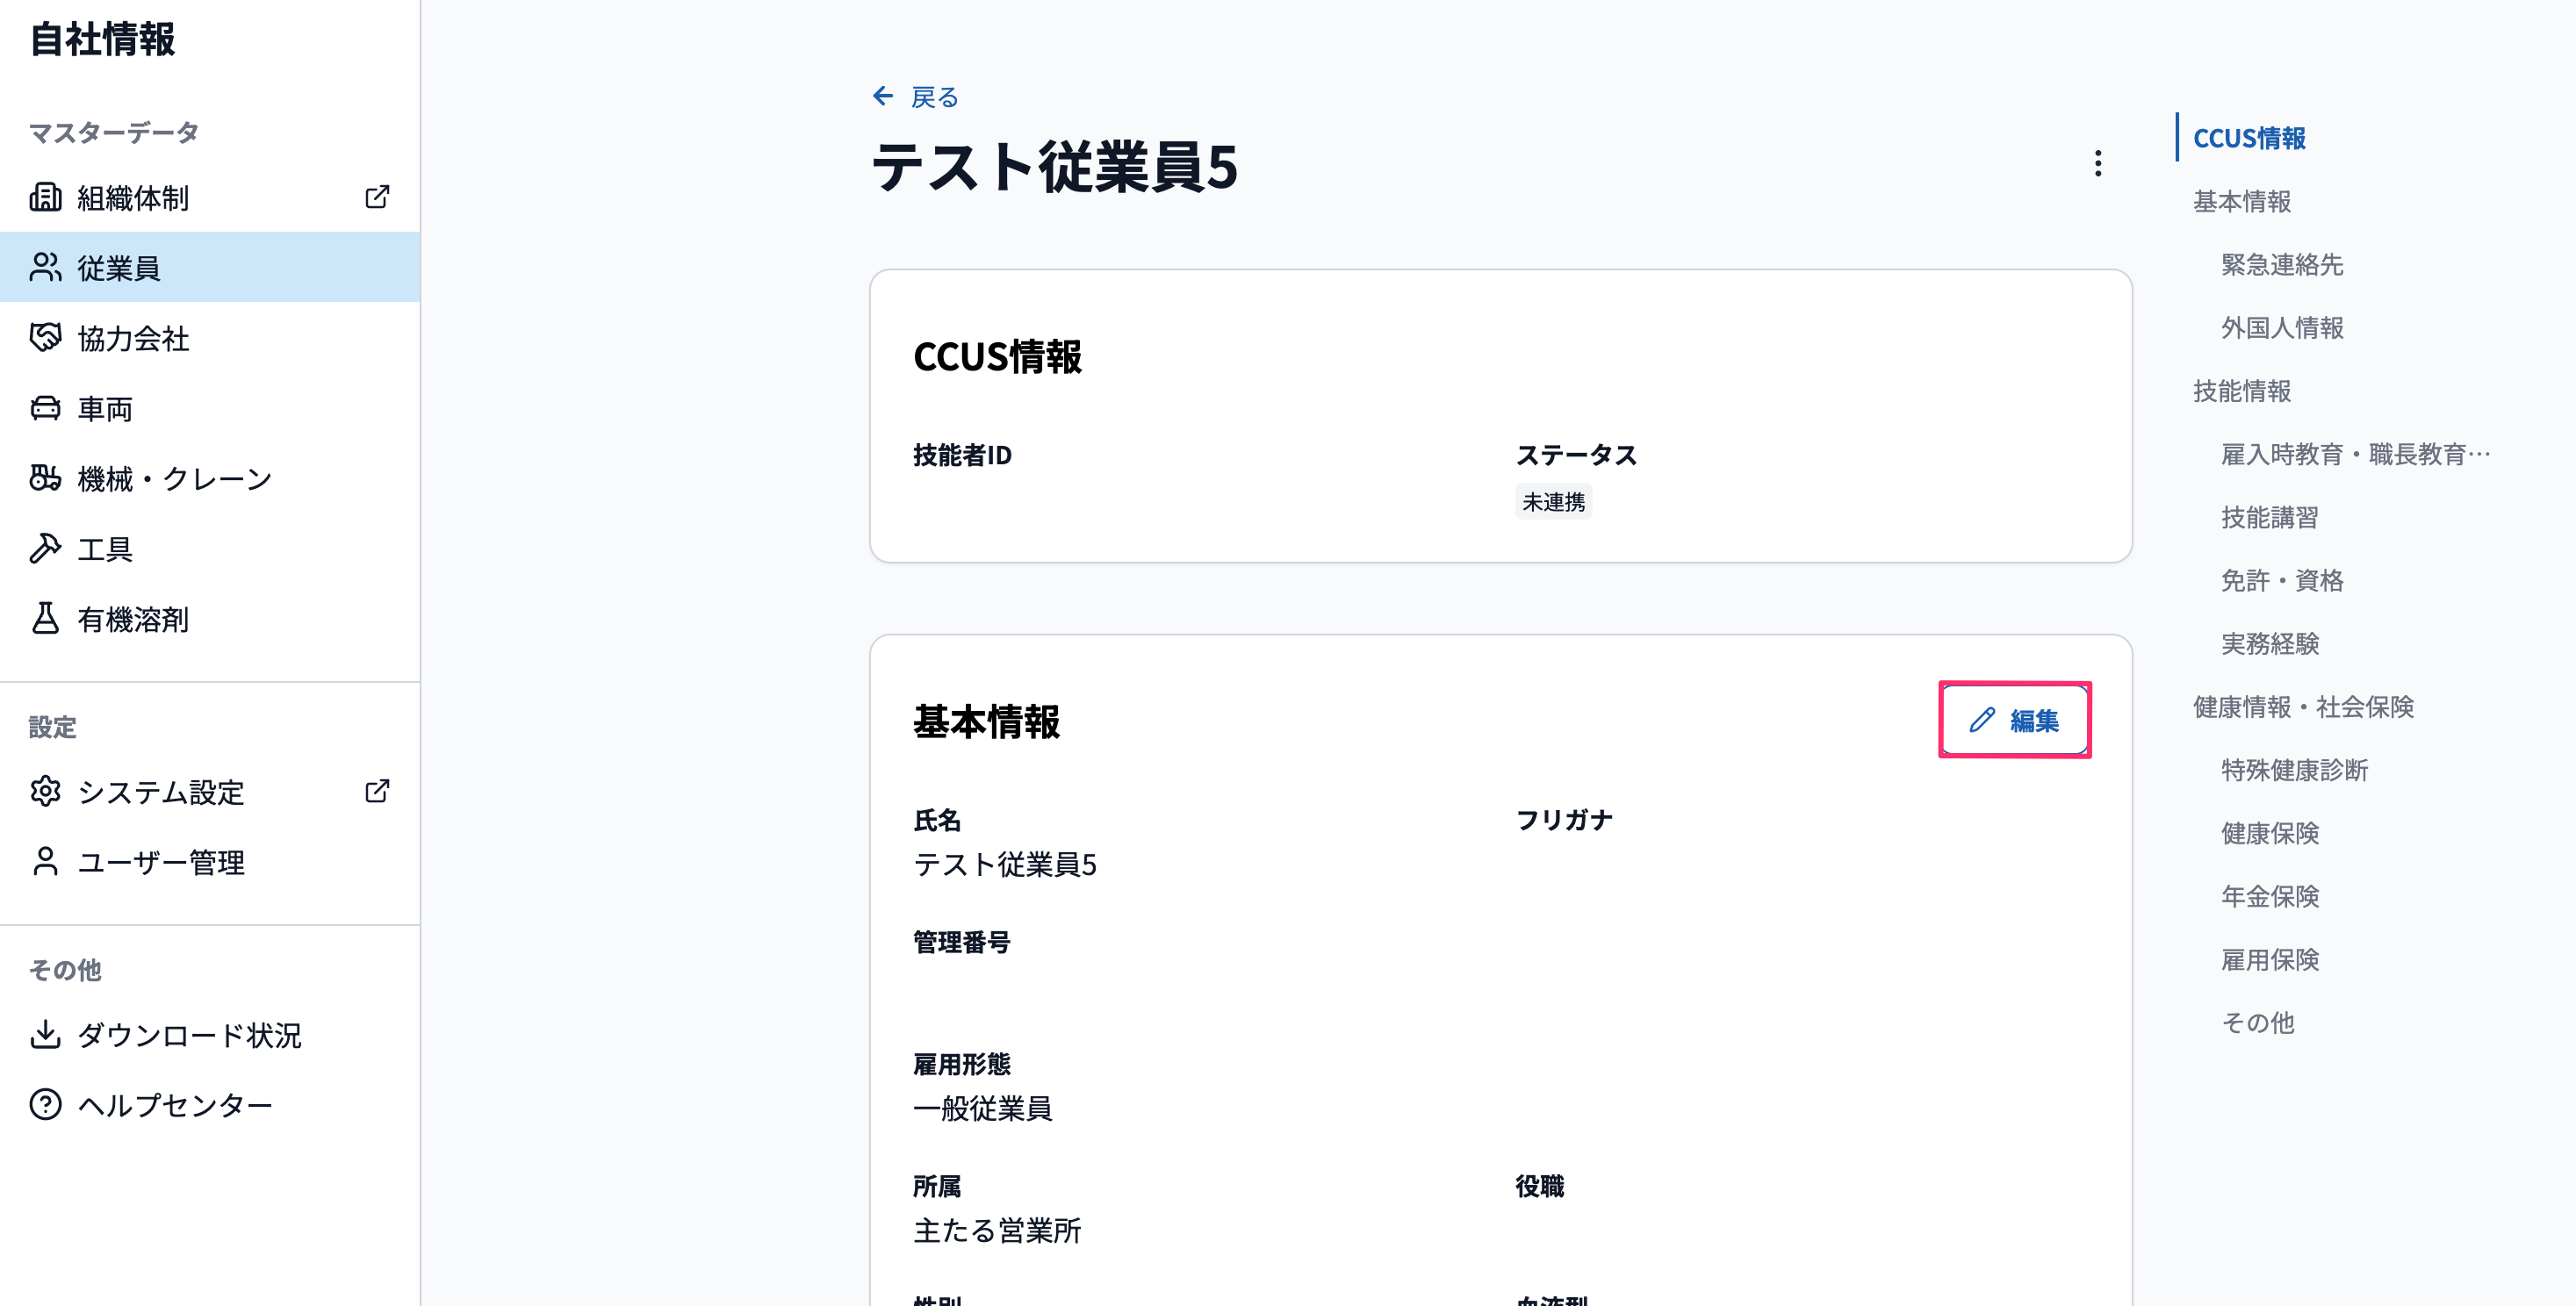Open the 組織体制 external link icon

pos(377,197)
